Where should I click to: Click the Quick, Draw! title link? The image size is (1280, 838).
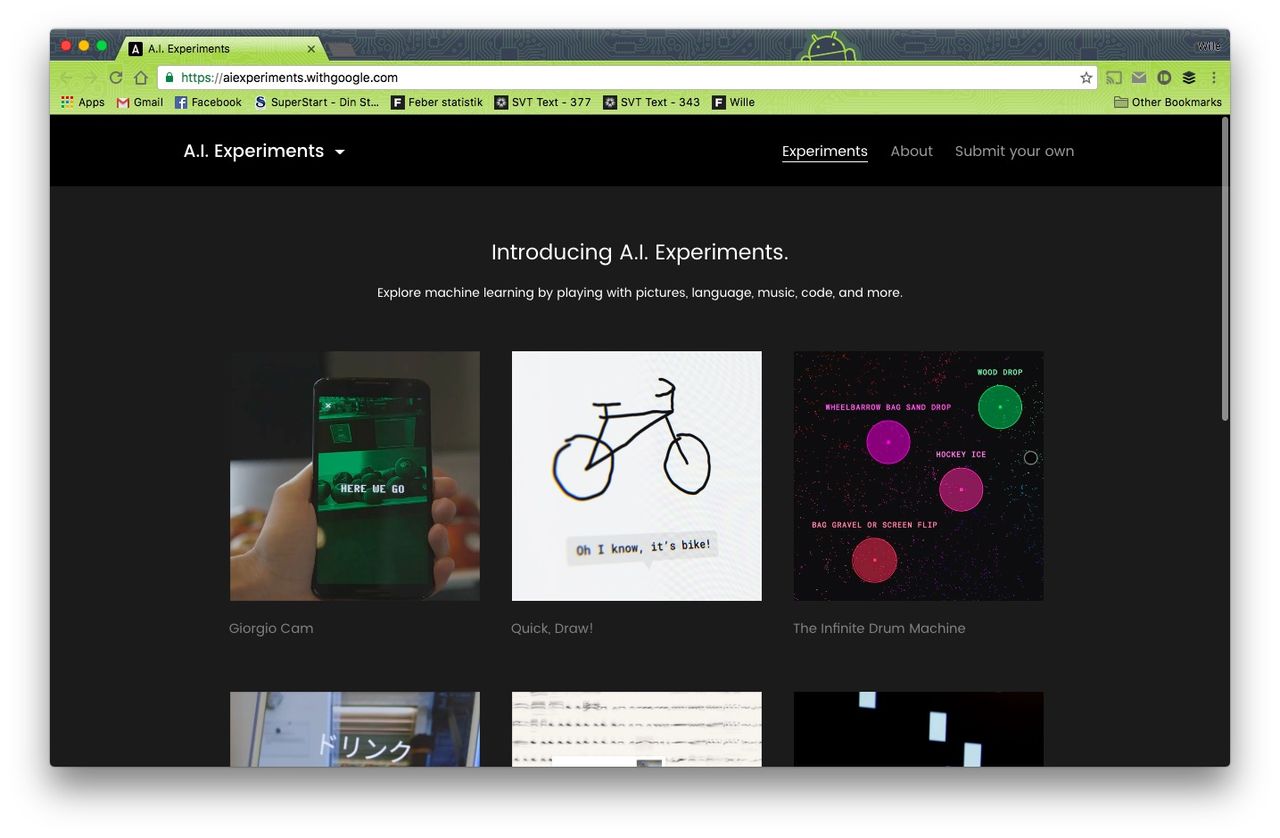pyautogui.click(x=552, y=628)
